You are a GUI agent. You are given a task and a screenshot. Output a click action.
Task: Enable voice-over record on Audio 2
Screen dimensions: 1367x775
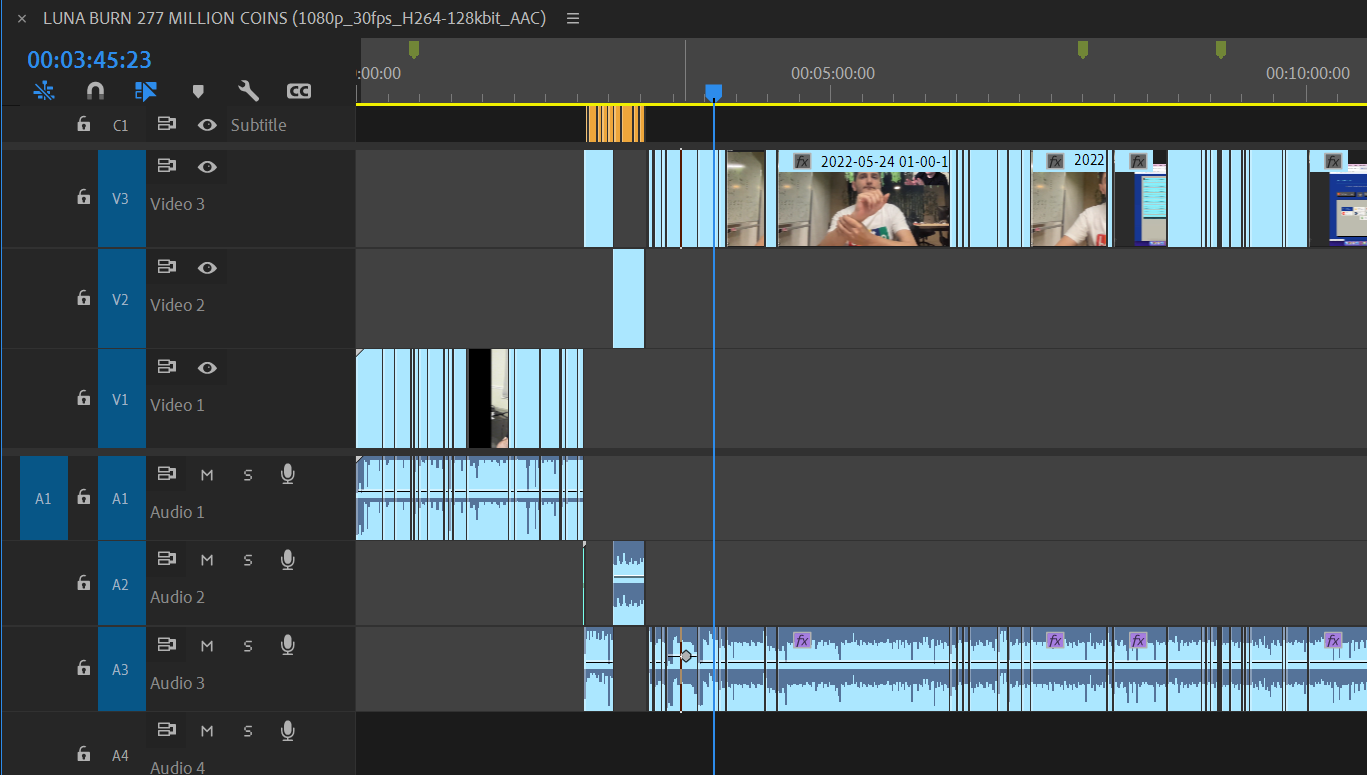pyautogui.click(x=288, y=559)
